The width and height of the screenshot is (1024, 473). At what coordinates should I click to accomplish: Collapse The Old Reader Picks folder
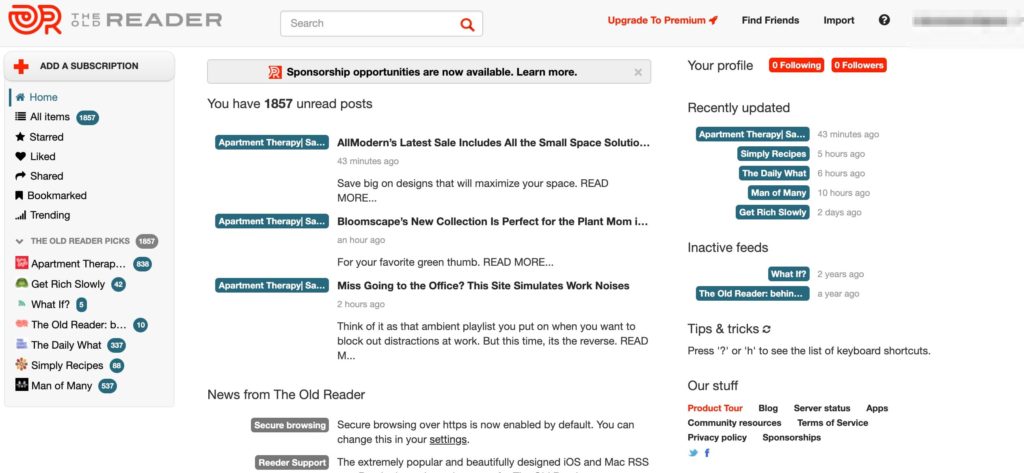20,242
